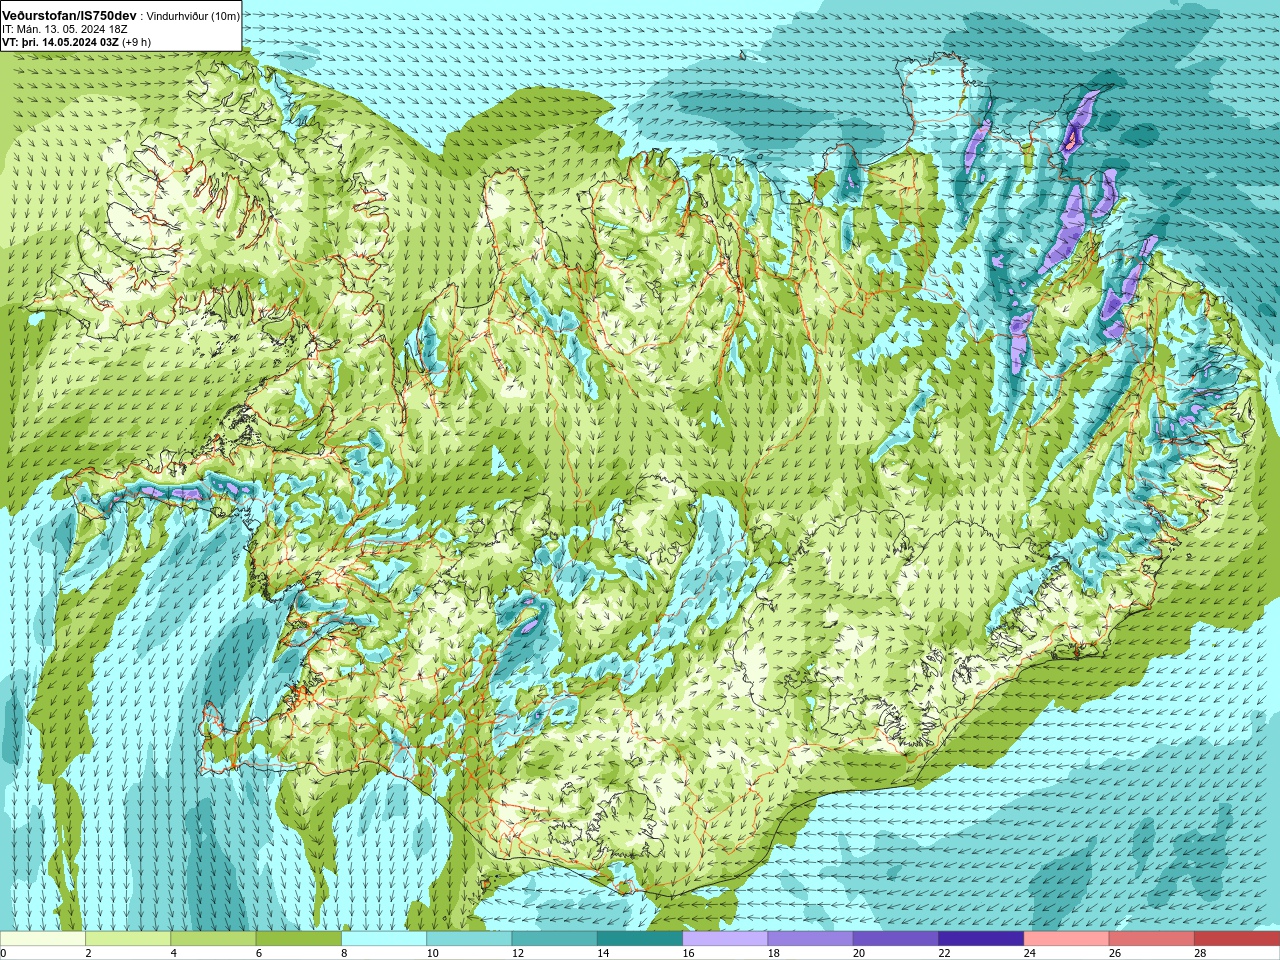Viewport: 1280px width, 960px height.
Task: Choose the olive green 6–8 legend swatch
Action: [298, 939]
